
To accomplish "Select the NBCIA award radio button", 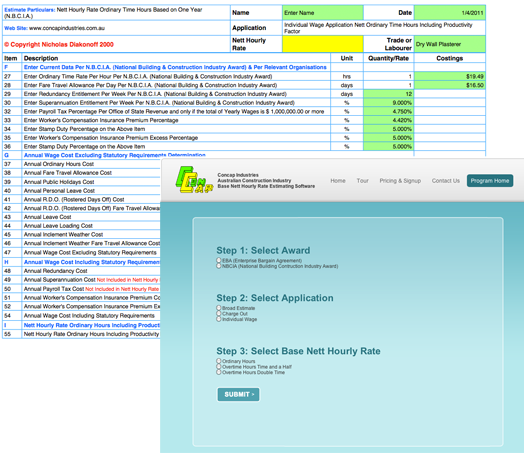I will click(219, 266).
